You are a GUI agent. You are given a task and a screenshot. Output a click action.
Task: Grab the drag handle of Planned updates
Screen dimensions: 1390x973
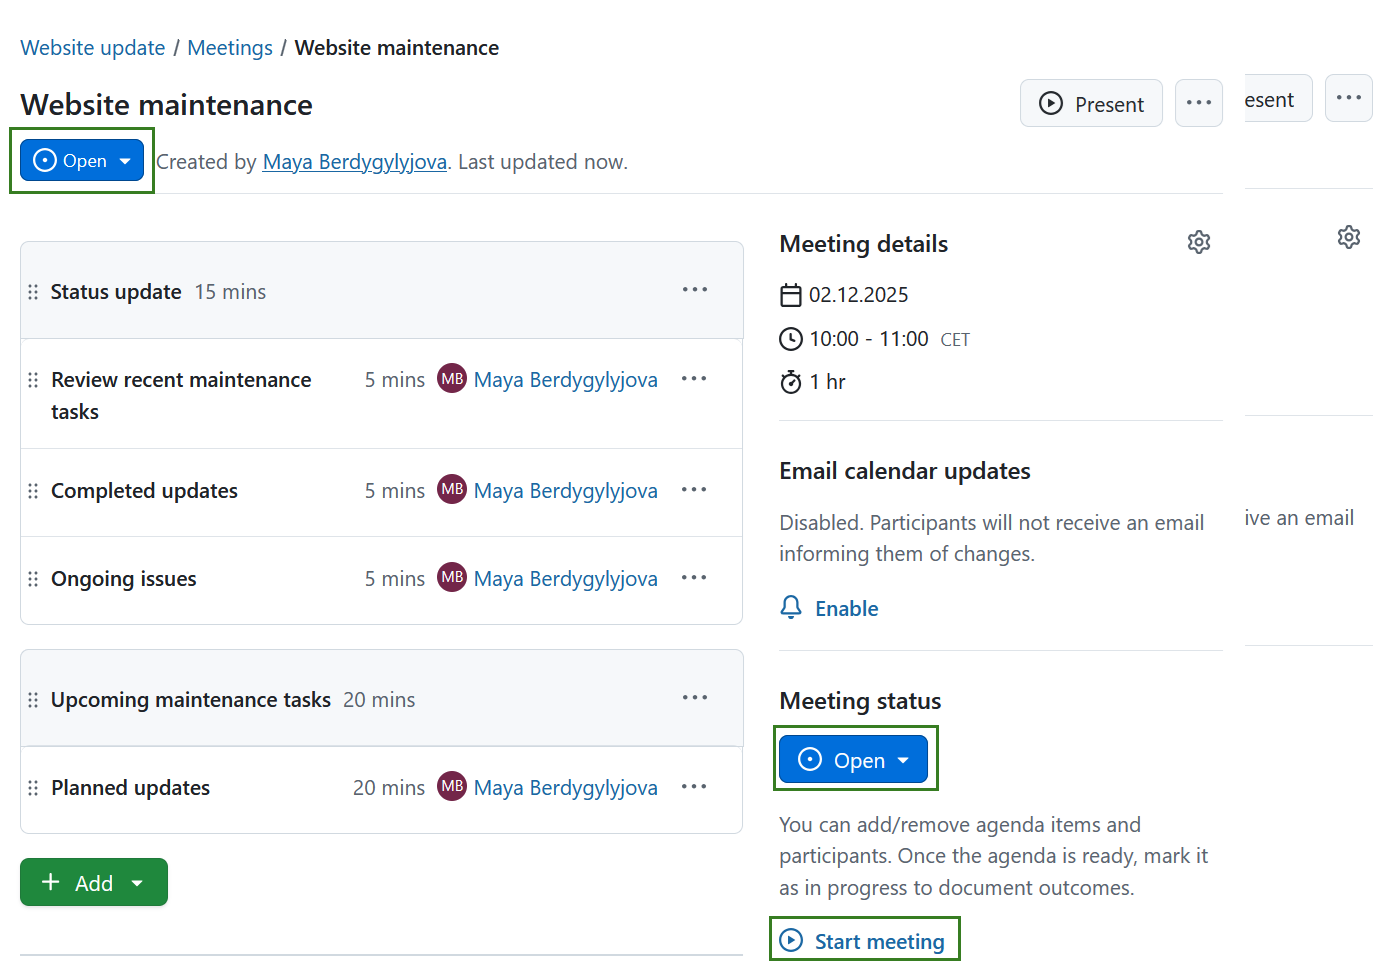33,788
